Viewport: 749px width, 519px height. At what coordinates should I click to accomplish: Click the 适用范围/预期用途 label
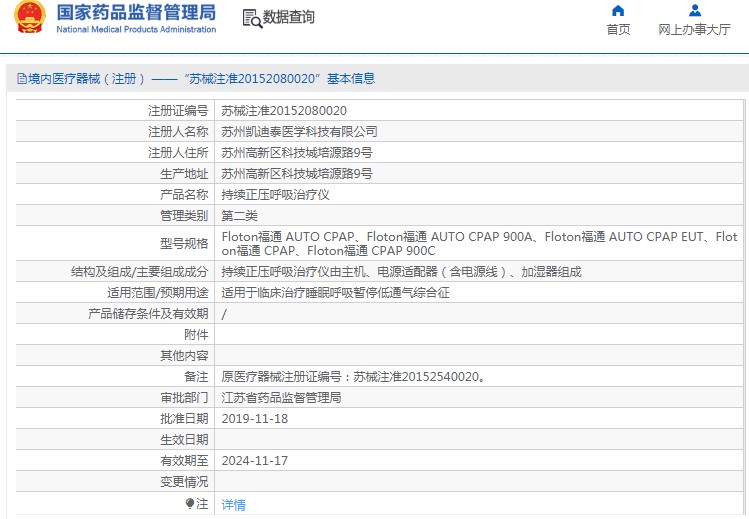click(x=158, y=293)
